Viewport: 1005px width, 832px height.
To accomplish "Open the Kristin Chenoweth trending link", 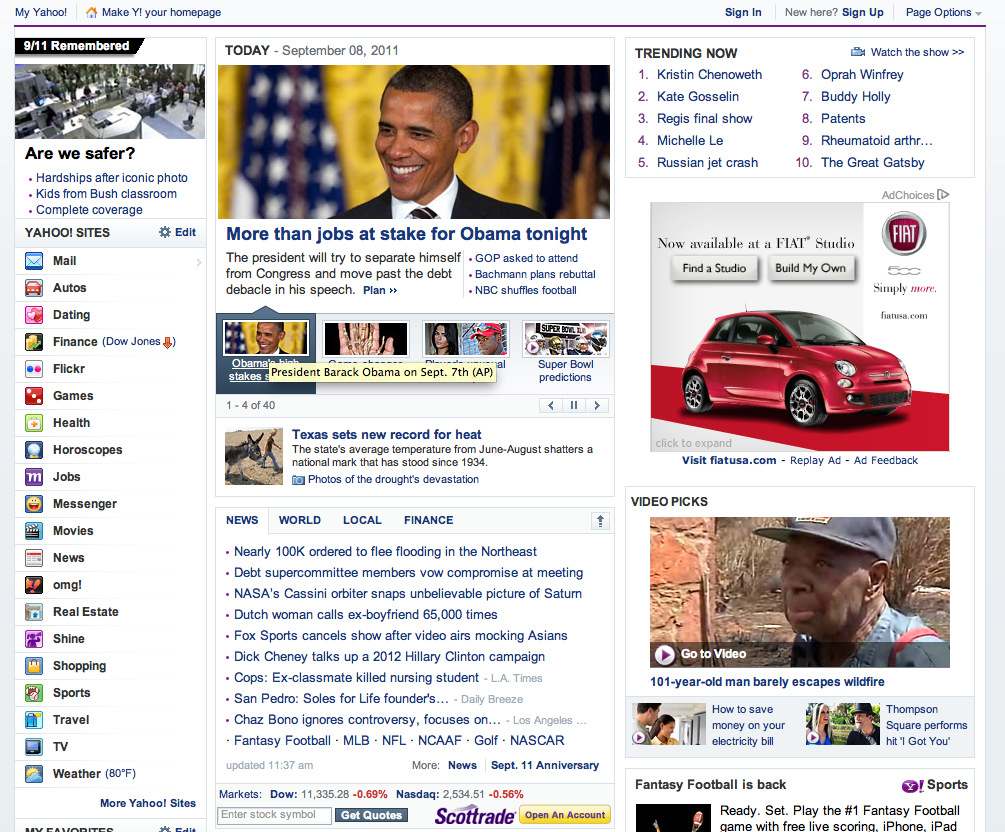I will click(710, 74).
